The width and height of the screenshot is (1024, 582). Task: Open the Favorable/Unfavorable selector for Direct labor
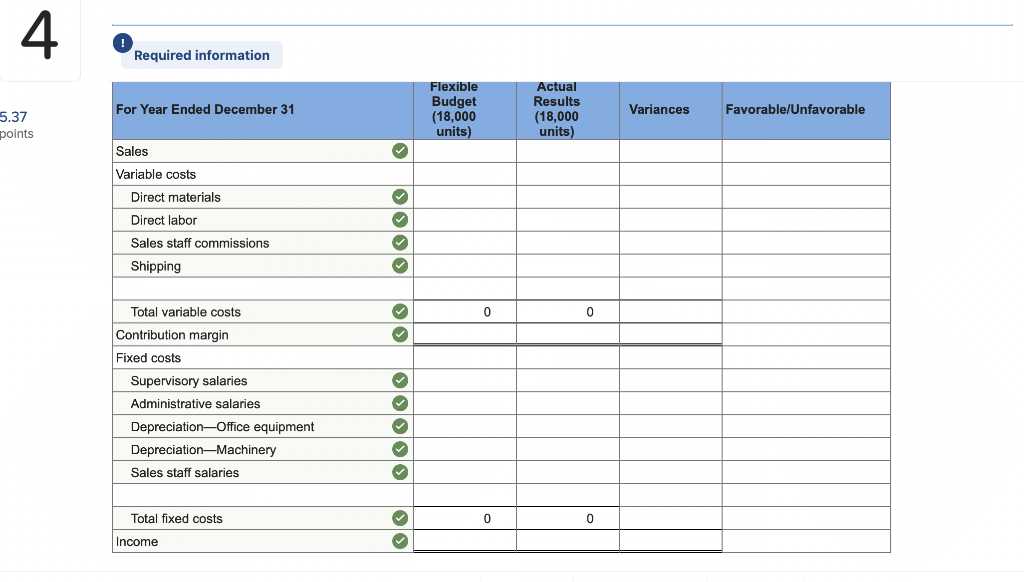point(805,219)
